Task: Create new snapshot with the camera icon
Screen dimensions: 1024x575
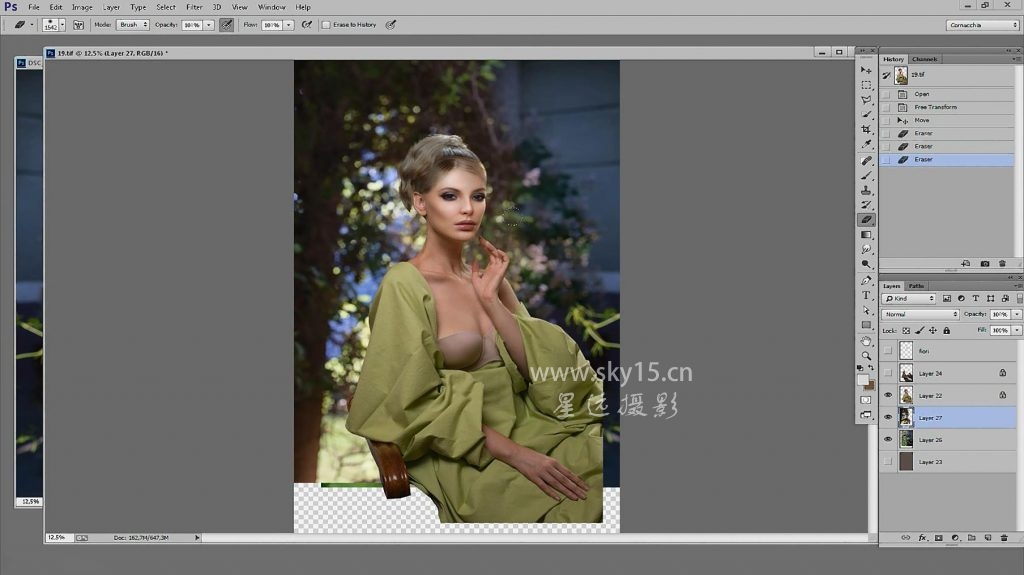Action: [x=985, y=263]
